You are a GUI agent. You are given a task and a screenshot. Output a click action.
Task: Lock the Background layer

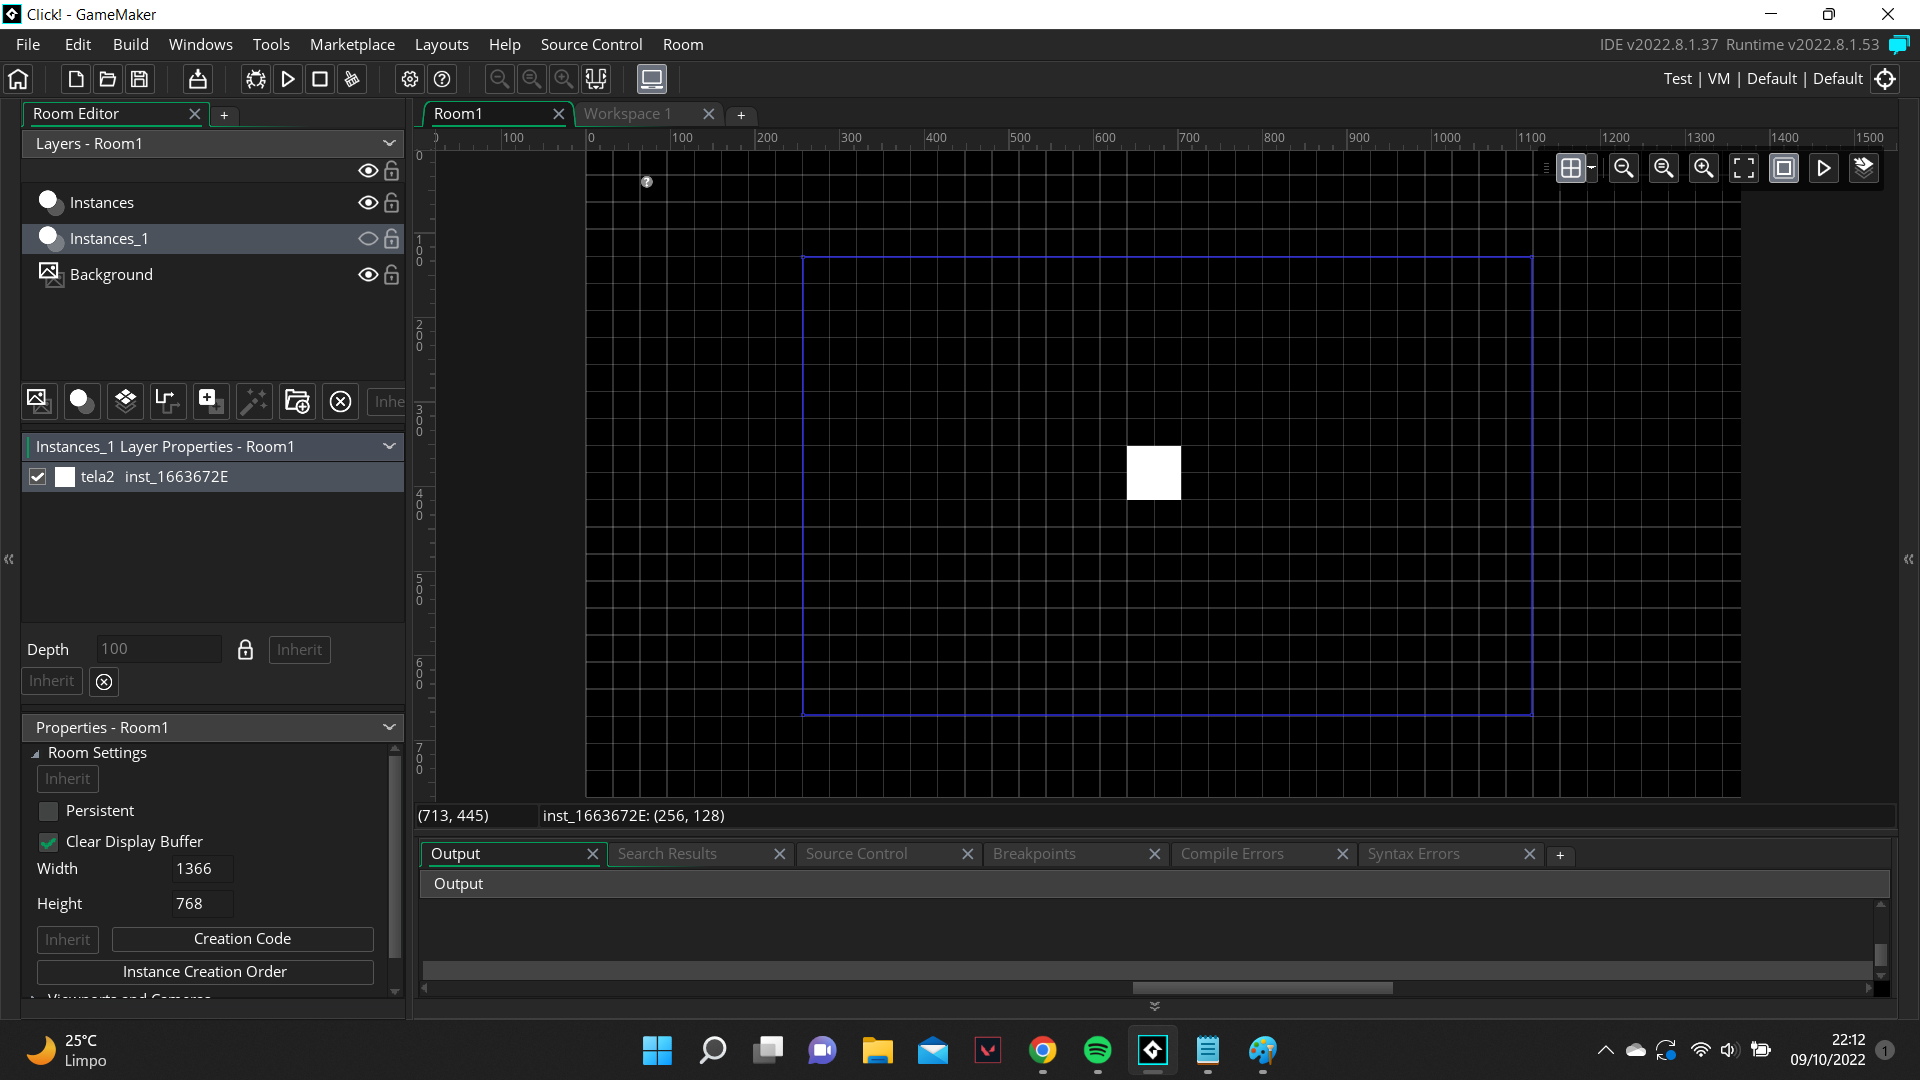(392, 275)
